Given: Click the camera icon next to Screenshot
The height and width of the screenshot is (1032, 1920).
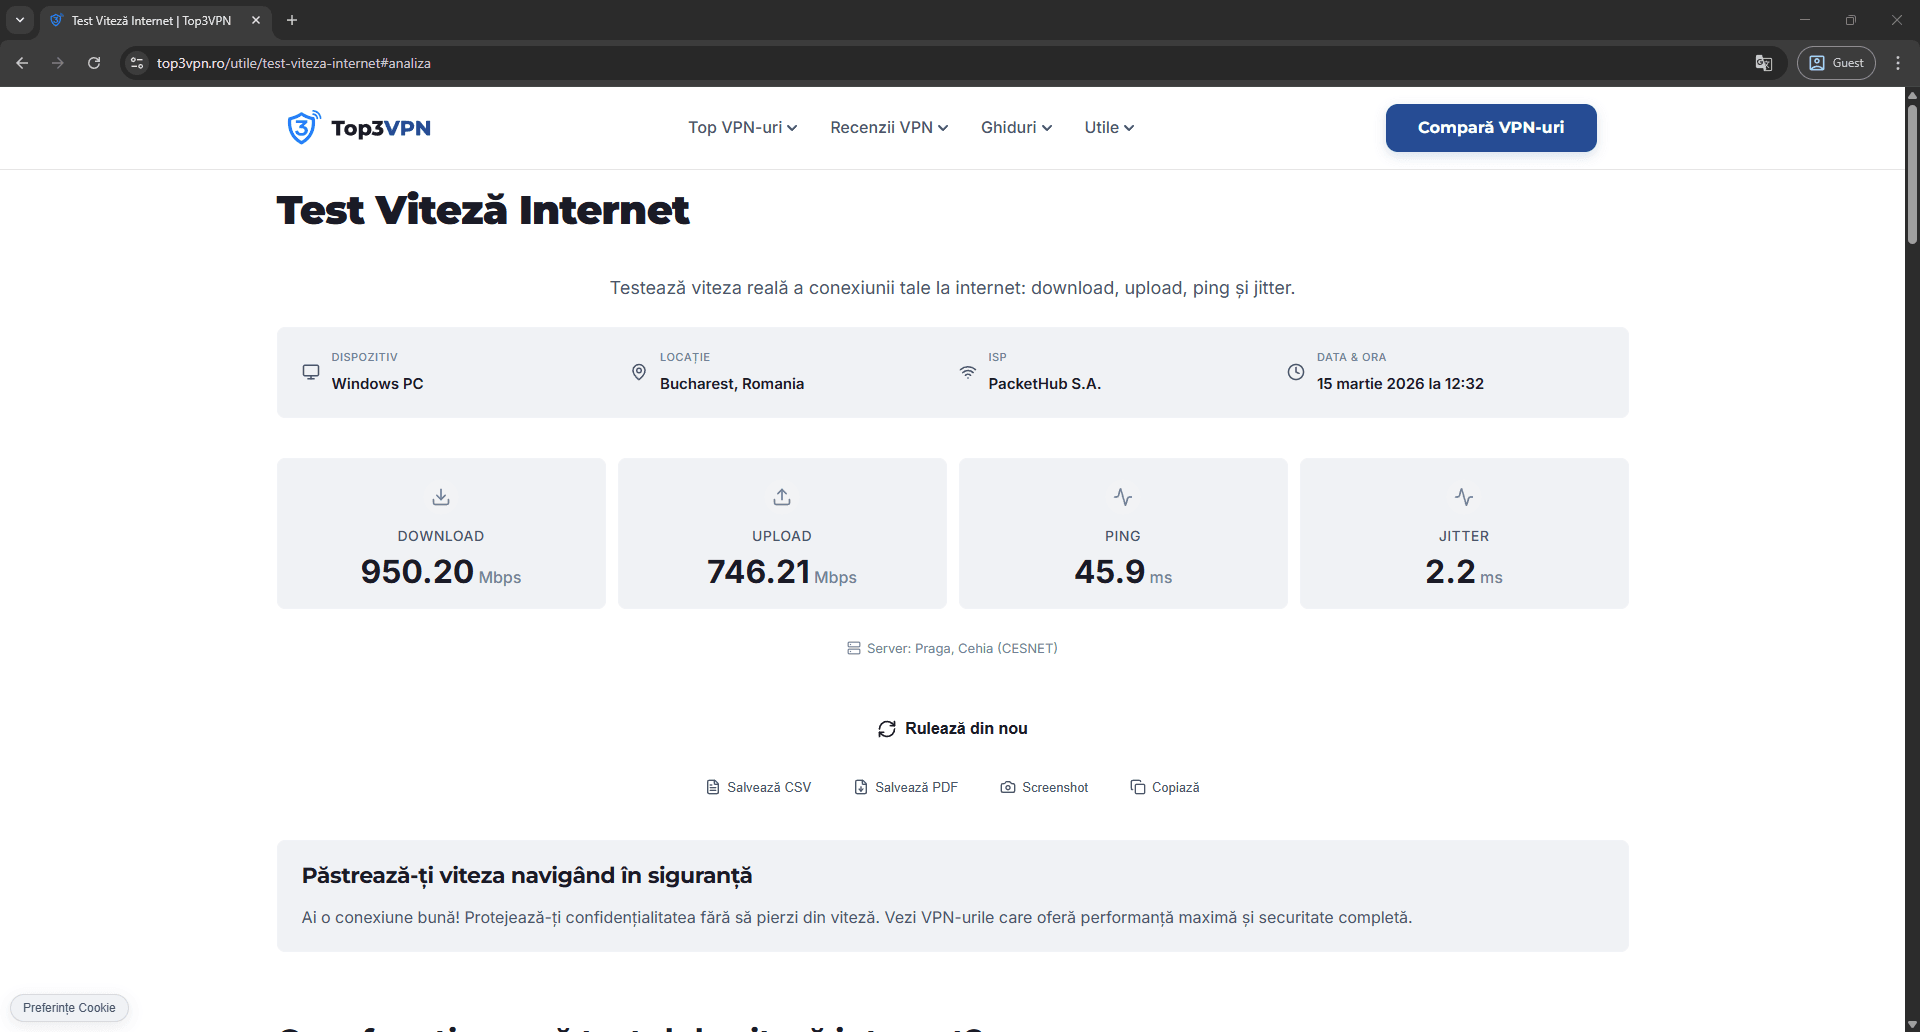Looking at the screenshot, I should [x=1008, y=787].
